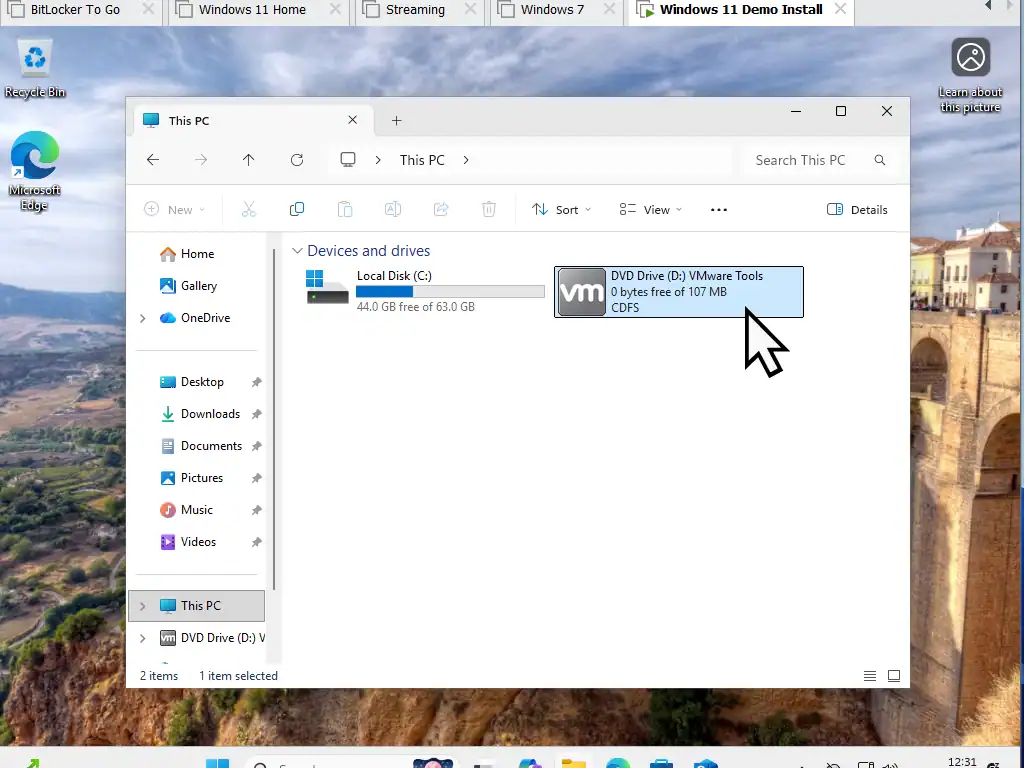1024x768 pixels.
Task: Toggle the Details pane button
Action: 857,209
